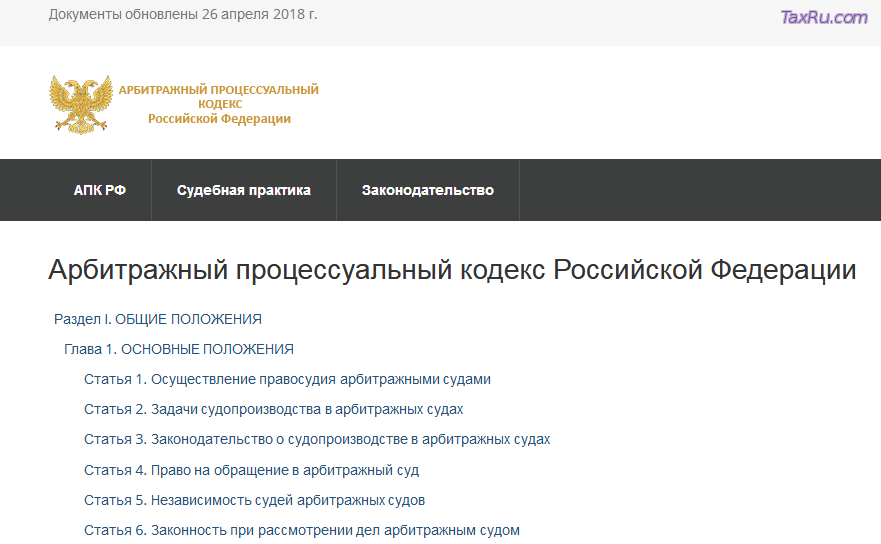Open 'Глава 1. ОСНОВНЫЕ ПОЛОЖЕНИЯ' link
Screen dimensions: 881x544
[179, 349]
